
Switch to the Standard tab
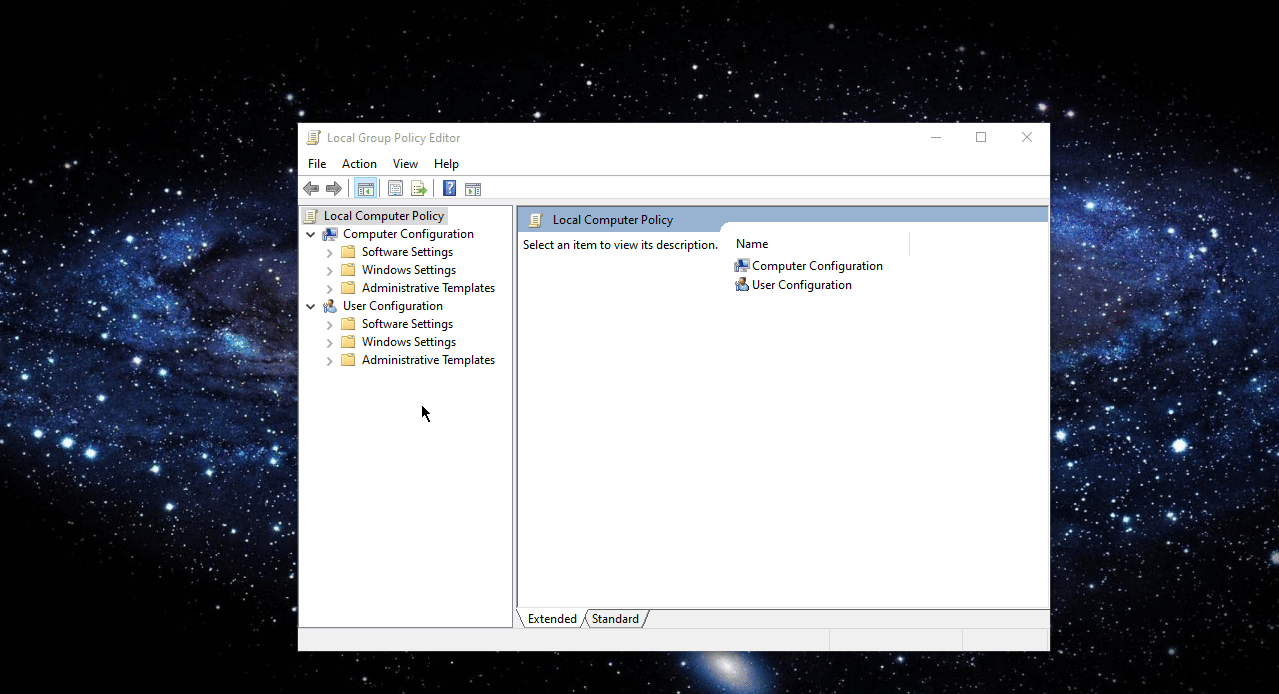[x=615, y=619]
